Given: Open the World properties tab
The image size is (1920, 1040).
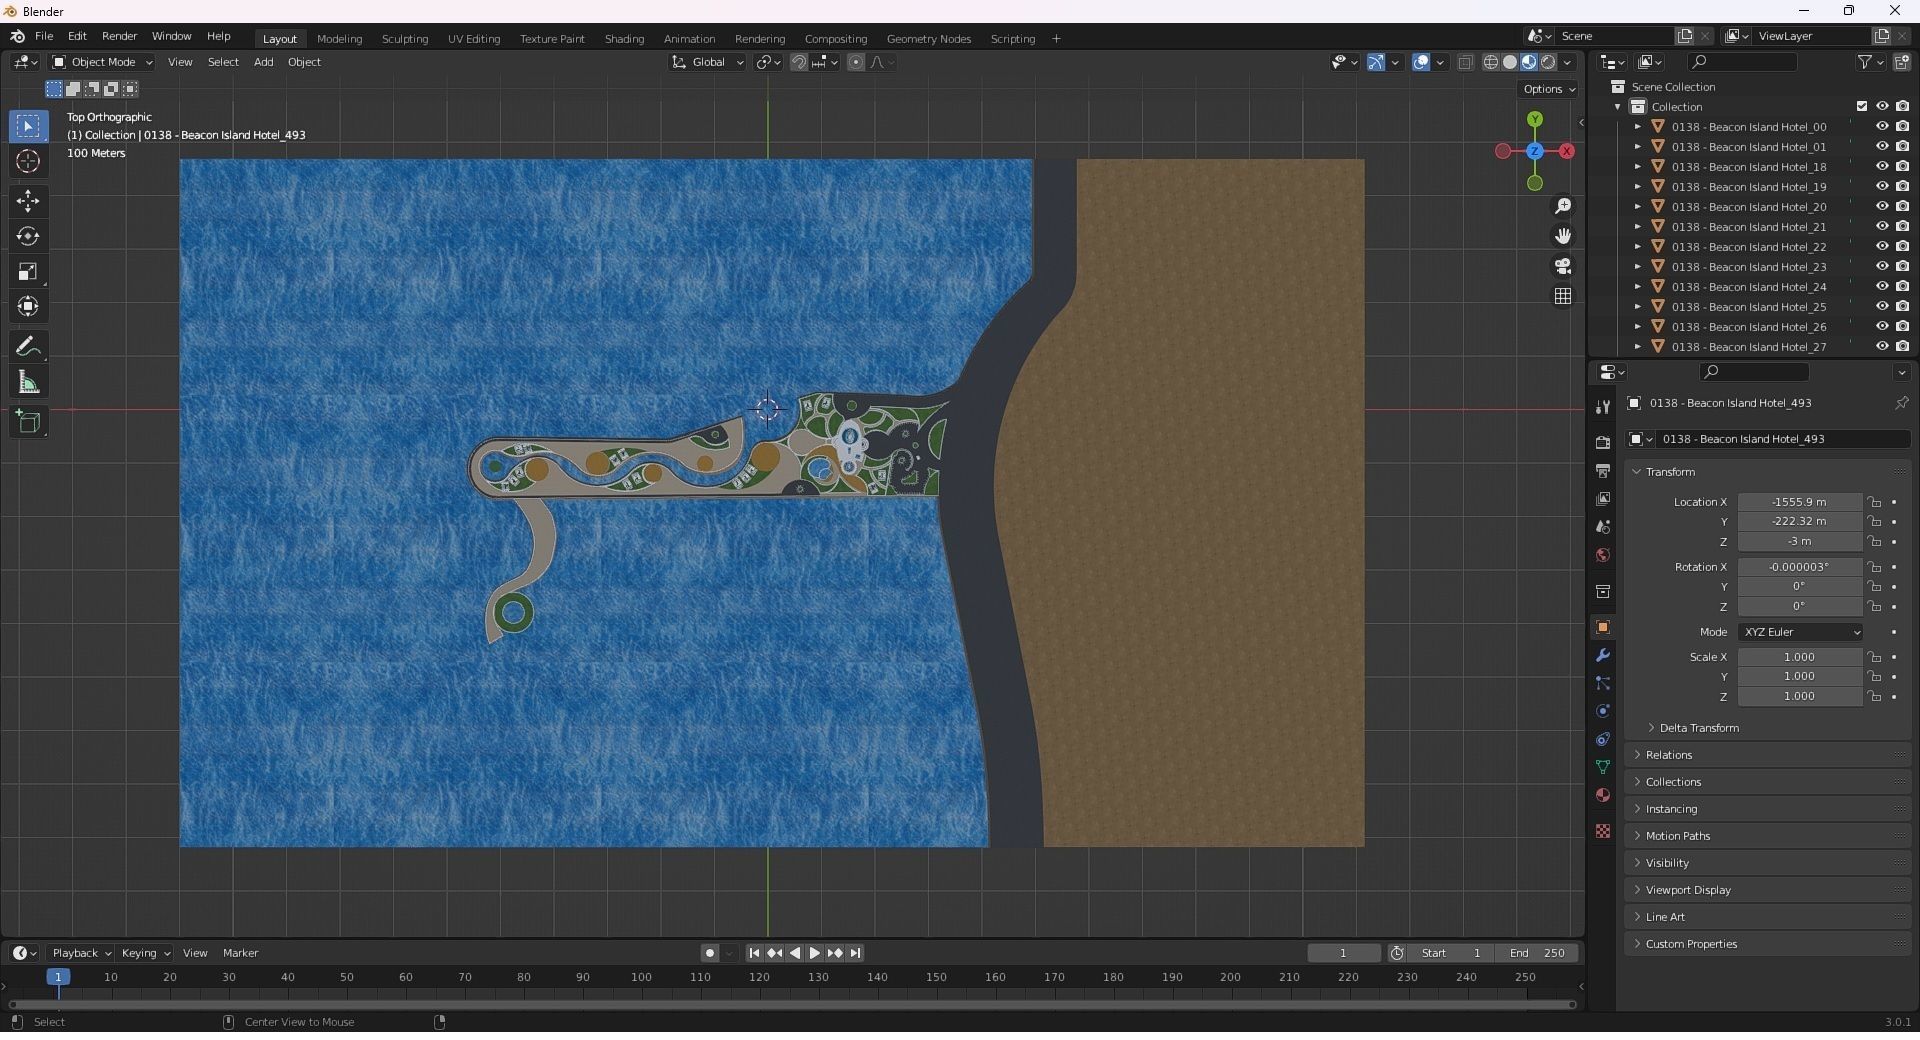Looking at the screenshot, I should (1603, 555).
